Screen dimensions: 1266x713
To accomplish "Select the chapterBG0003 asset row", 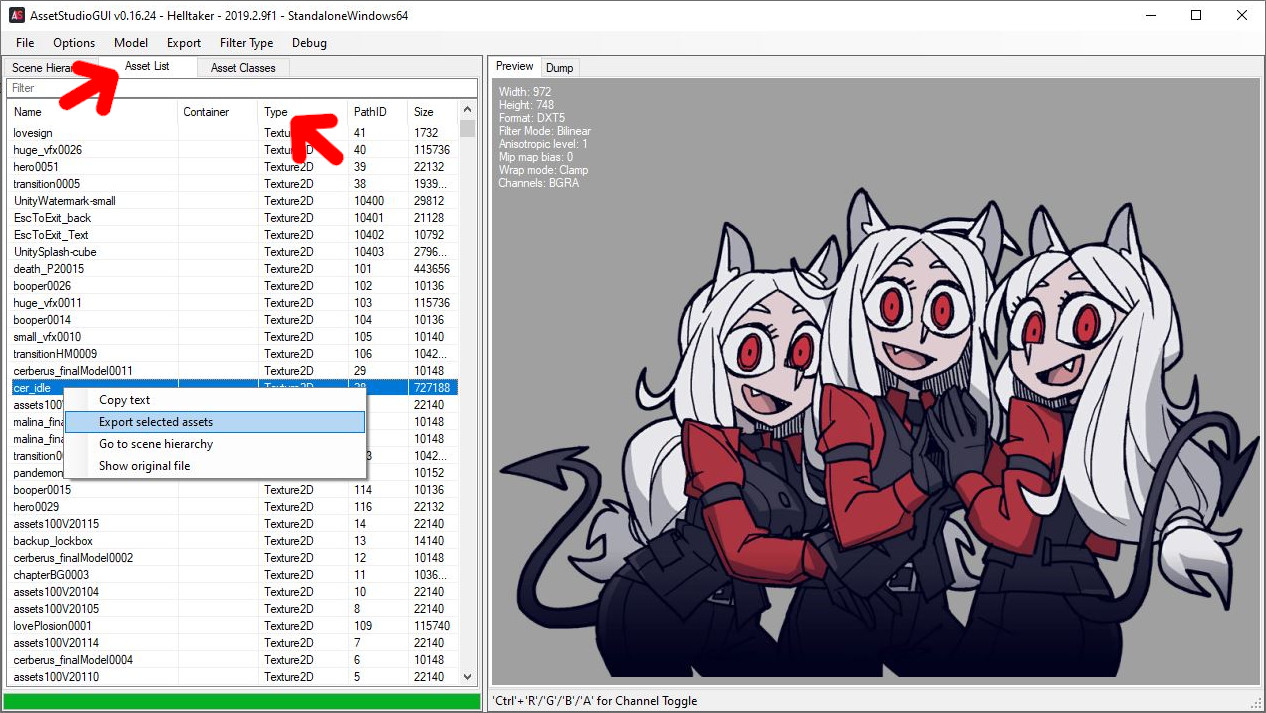I will (x=233, y=575).
